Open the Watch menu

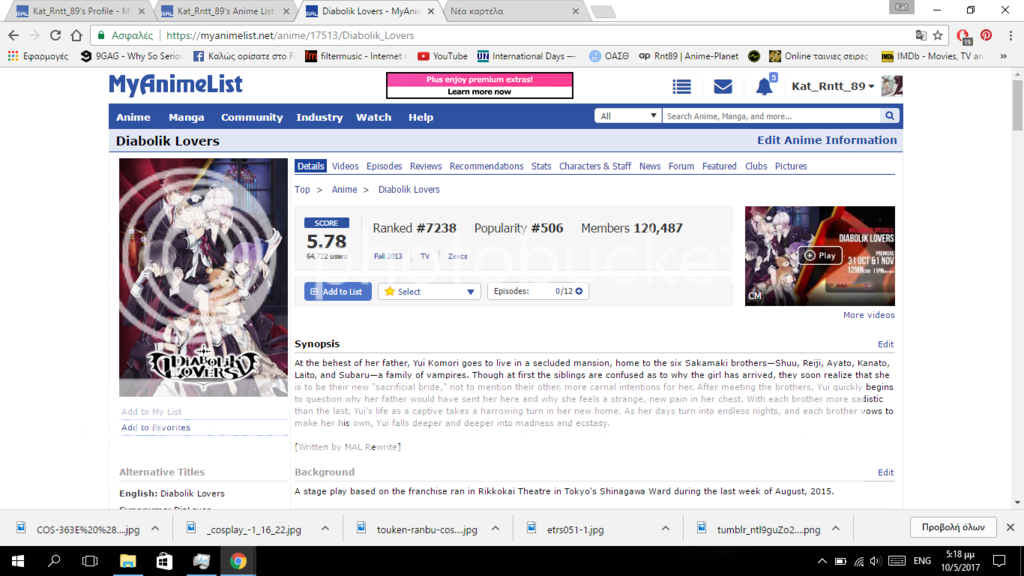374,118
